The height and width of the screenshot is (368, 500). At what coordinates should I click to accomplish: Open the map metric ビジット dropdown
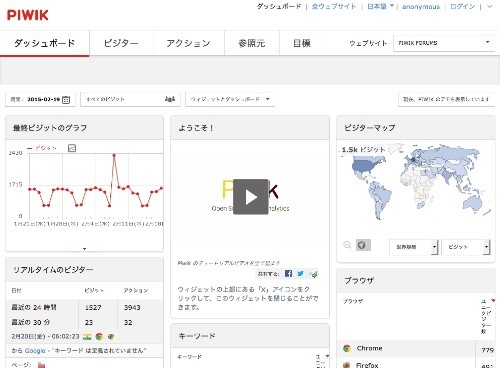[x=466, y=247]
